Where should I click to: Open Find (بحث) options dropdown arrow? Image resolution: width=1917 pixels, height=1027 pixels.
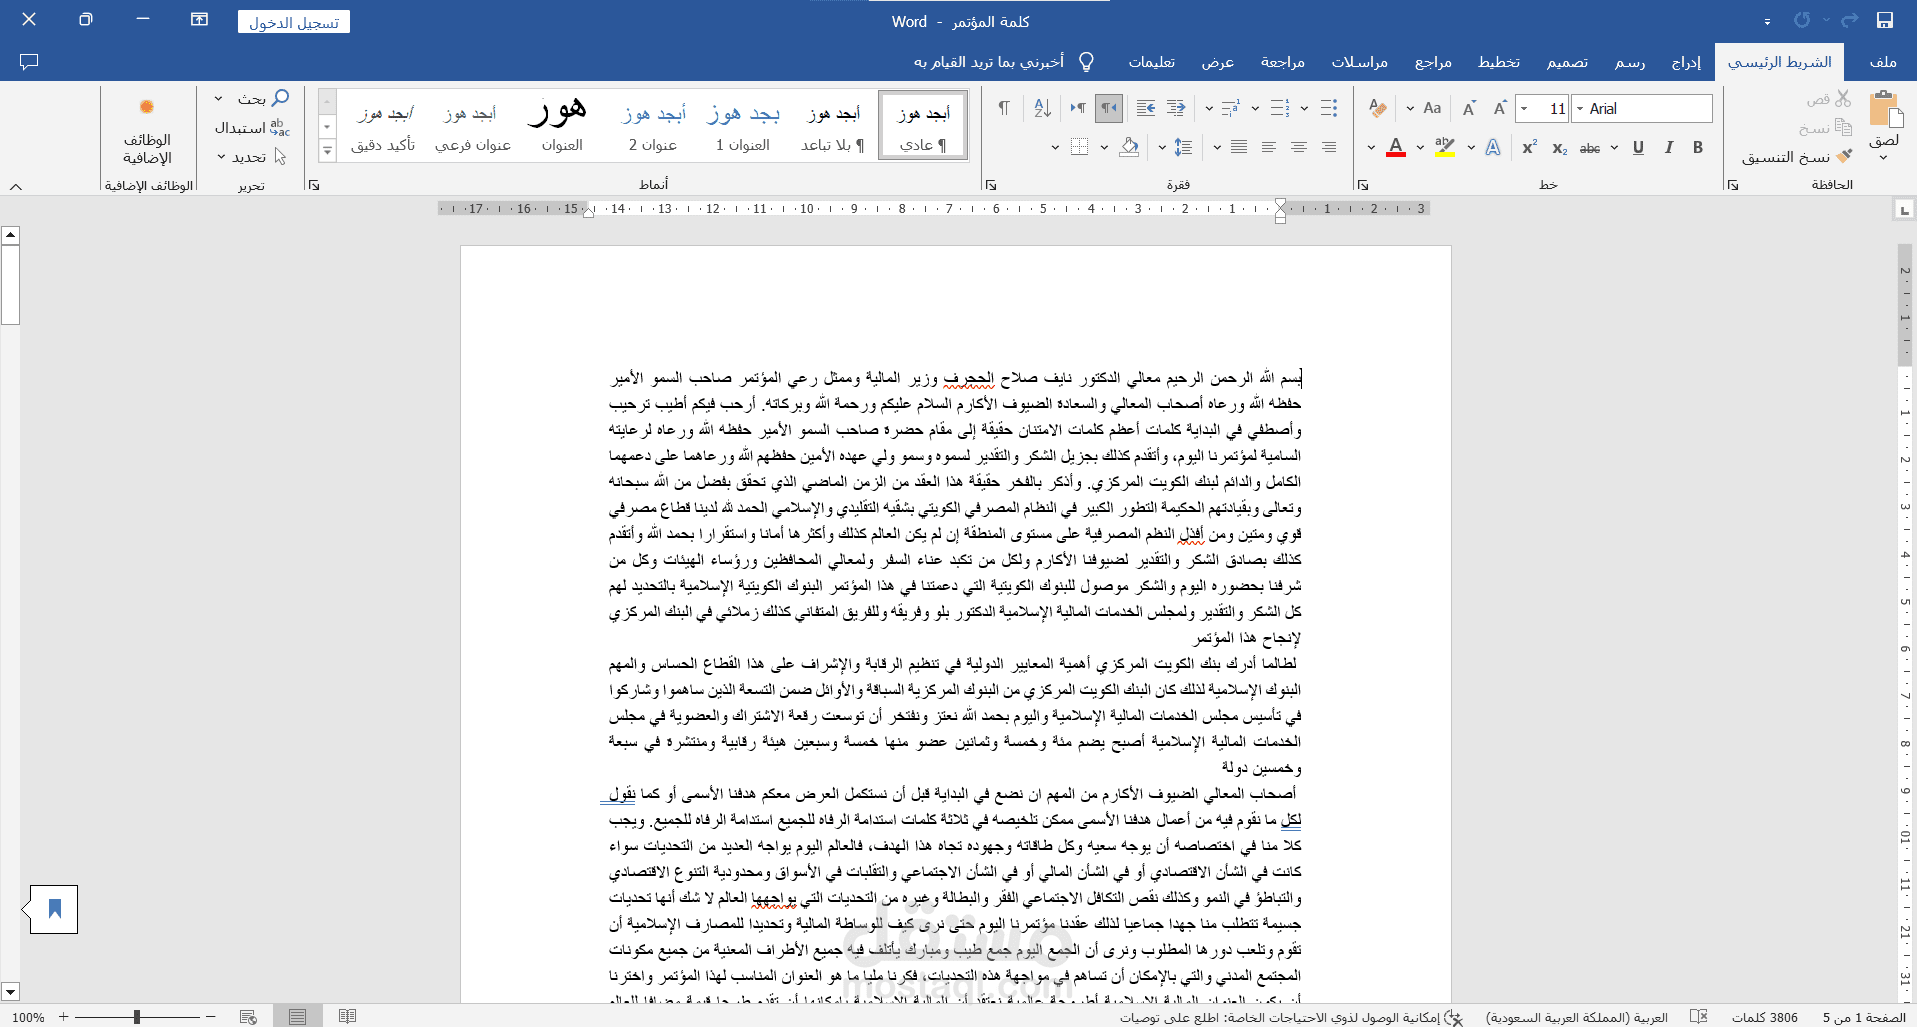pos(219,98)
